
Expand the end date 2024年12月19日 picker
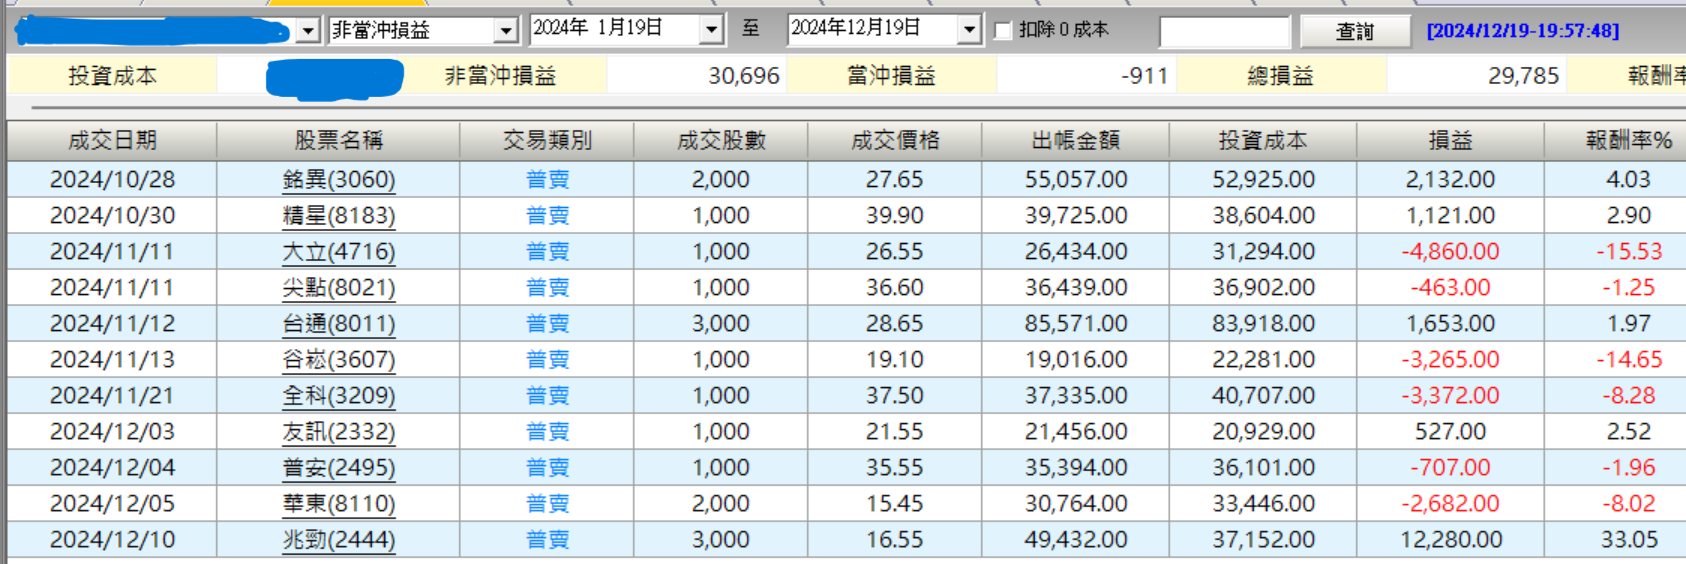point(968,30)
